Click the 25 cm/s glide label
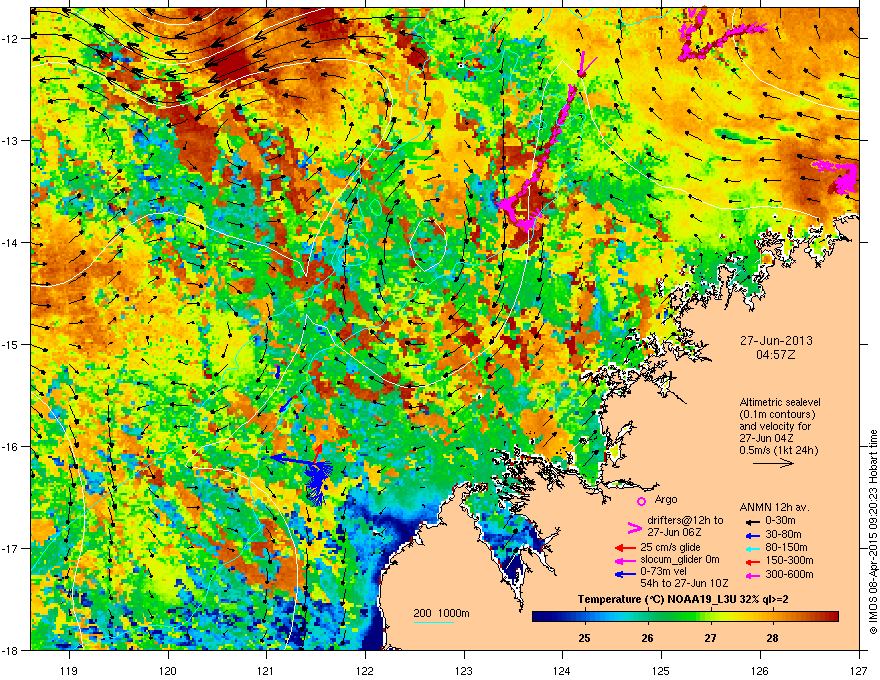Image resolution: width=880 pixels, height=680 pixels. click(671, 547)
